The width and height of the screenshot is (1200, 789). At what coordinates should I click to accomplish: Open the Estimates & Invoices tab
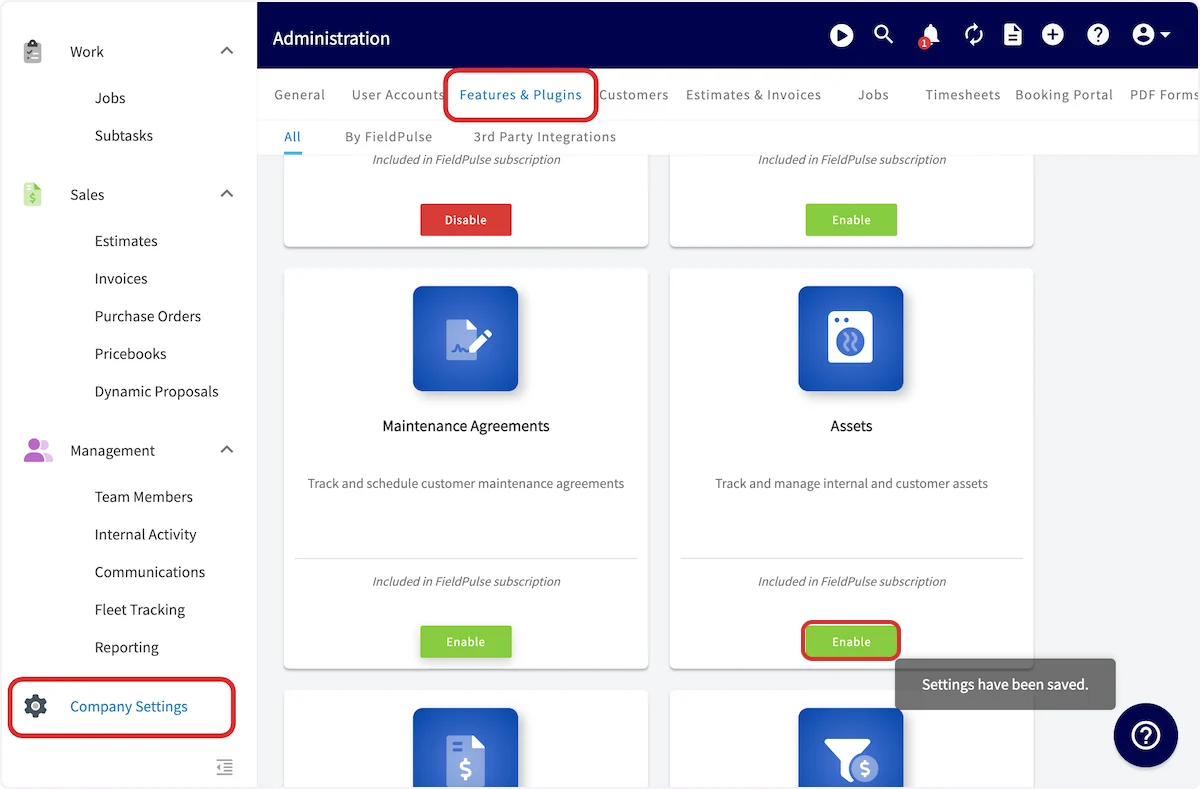point(753,95)
